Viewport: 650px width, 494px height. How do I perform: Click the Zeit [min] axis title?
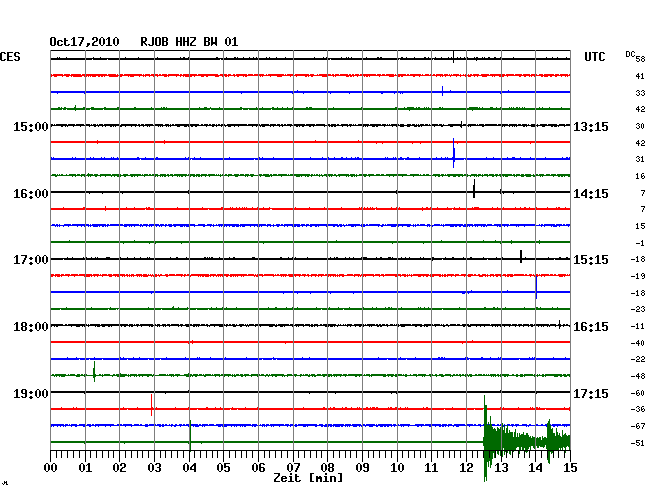(x=308, y=478)
